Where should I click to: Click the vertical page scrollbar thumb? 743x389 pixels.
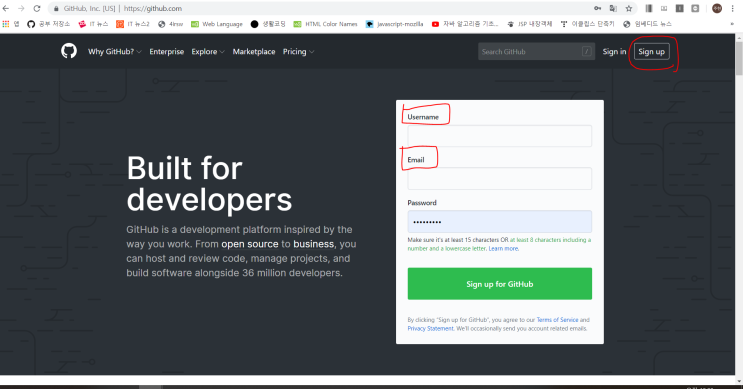coord(739,58)
